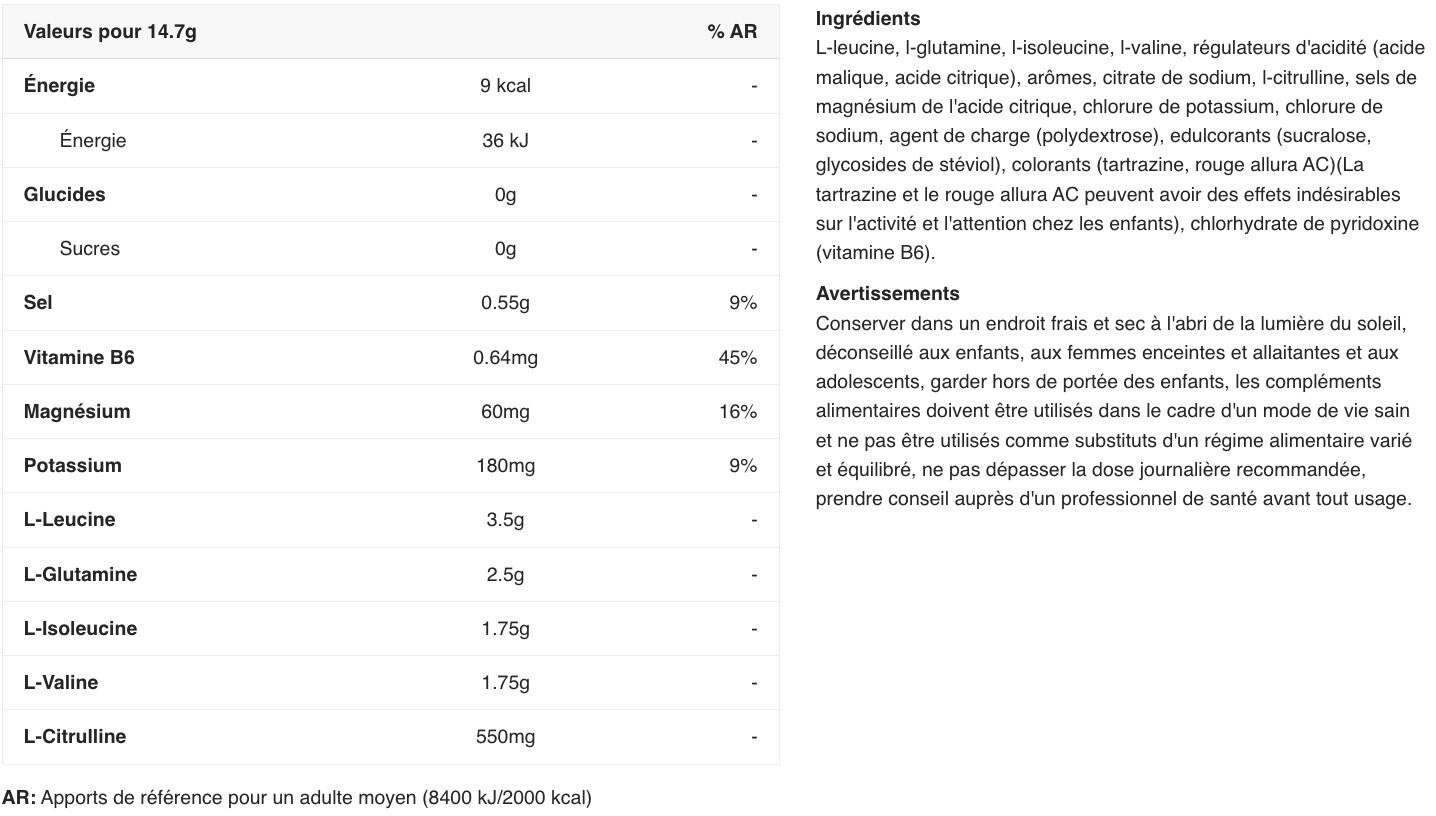Click the "AR:" footnote below the table
Image resolution: width=1436 pixels, height=816 pixels.
coord(19,798)
